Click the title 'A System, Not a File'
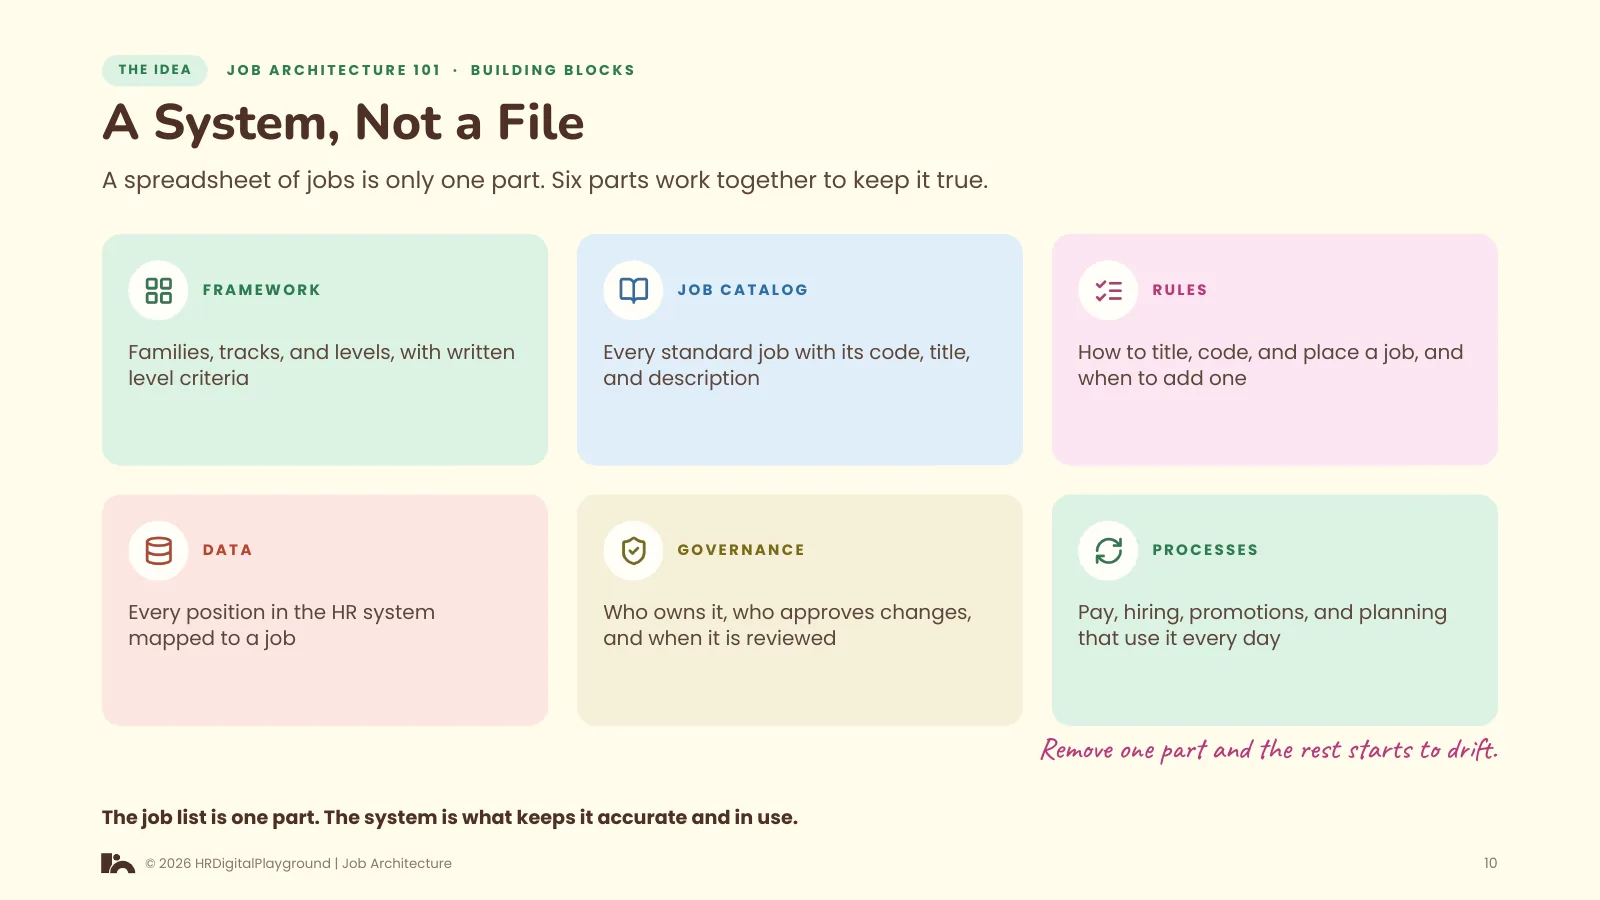 pyautogui.click(x=343, y=123)
